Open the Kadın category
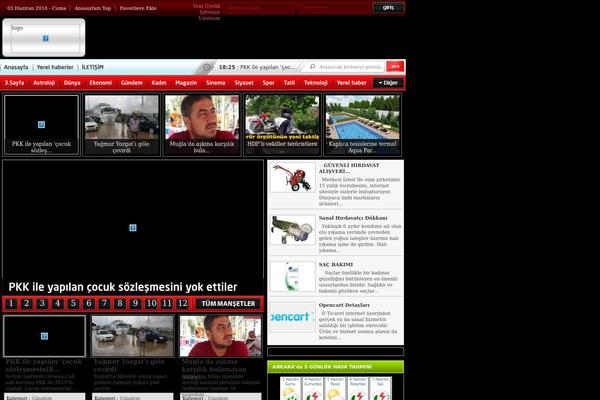Image resolution: width=600 pixels, height=400 pixels. [x=159, y=83]
